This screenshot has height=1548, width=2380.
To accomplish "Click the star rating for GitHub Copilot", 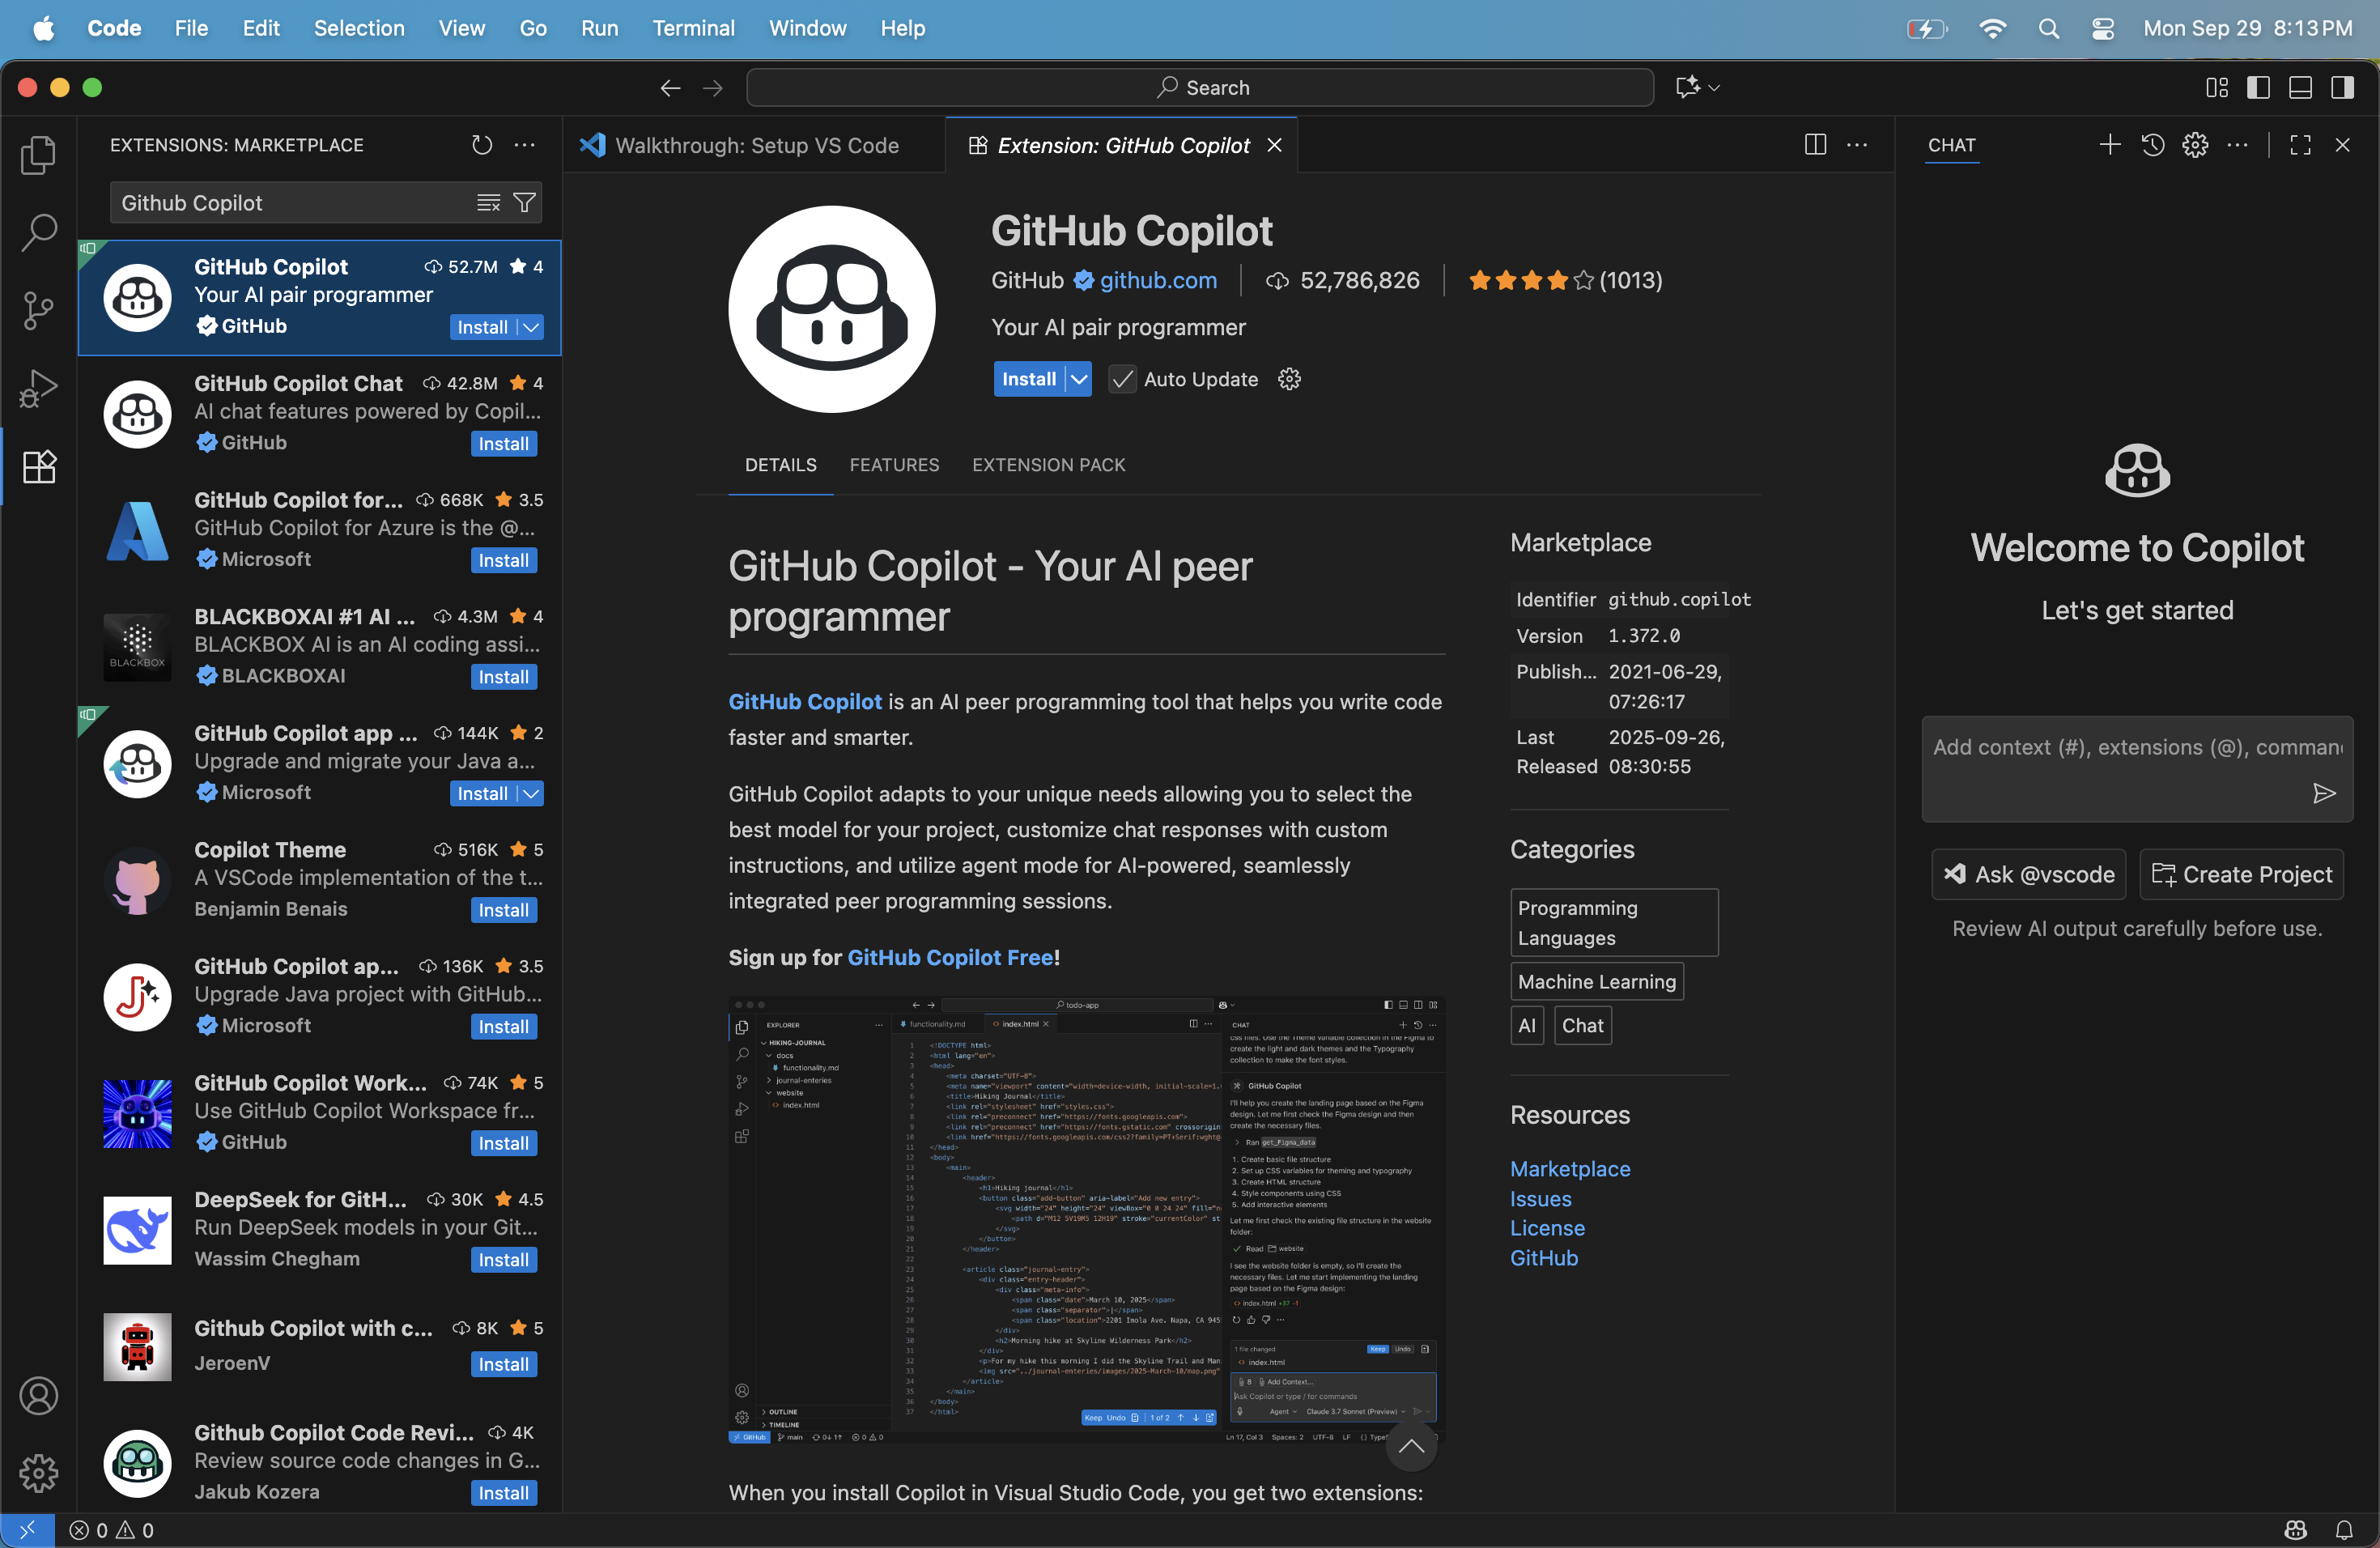I will pyautogui.click(x=1565, y=280).
